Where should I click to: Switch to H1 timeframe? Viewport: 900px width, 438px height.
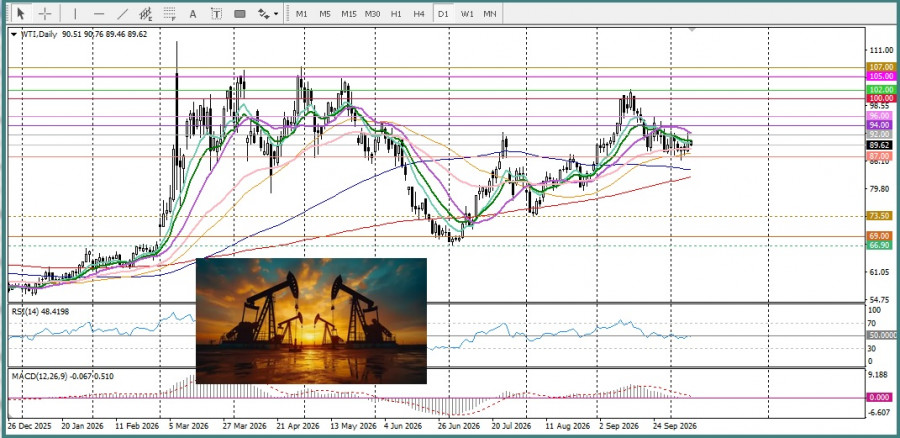pyautogui.click(x=395, y=14)
